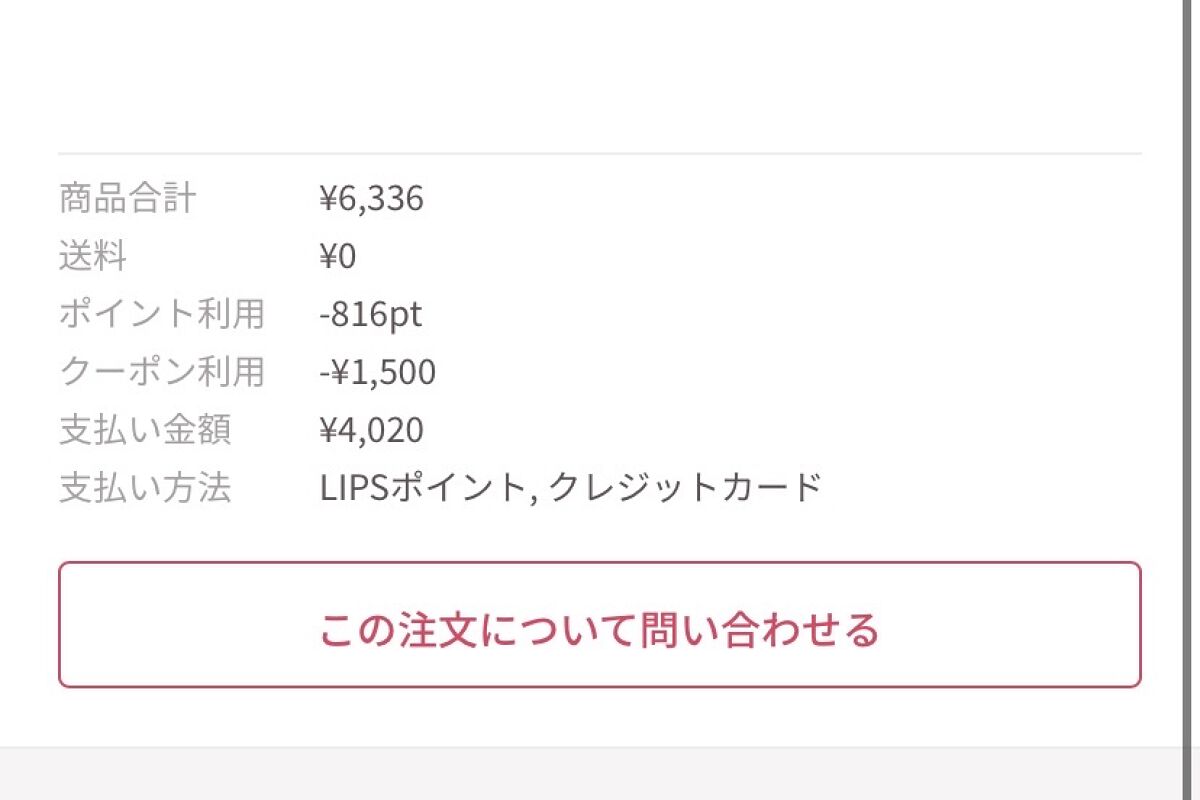This screenshot has height=800, width=1200.
Task: Select the 送料 shipping label
Action: pyautogui.click(x=93, y=257)
